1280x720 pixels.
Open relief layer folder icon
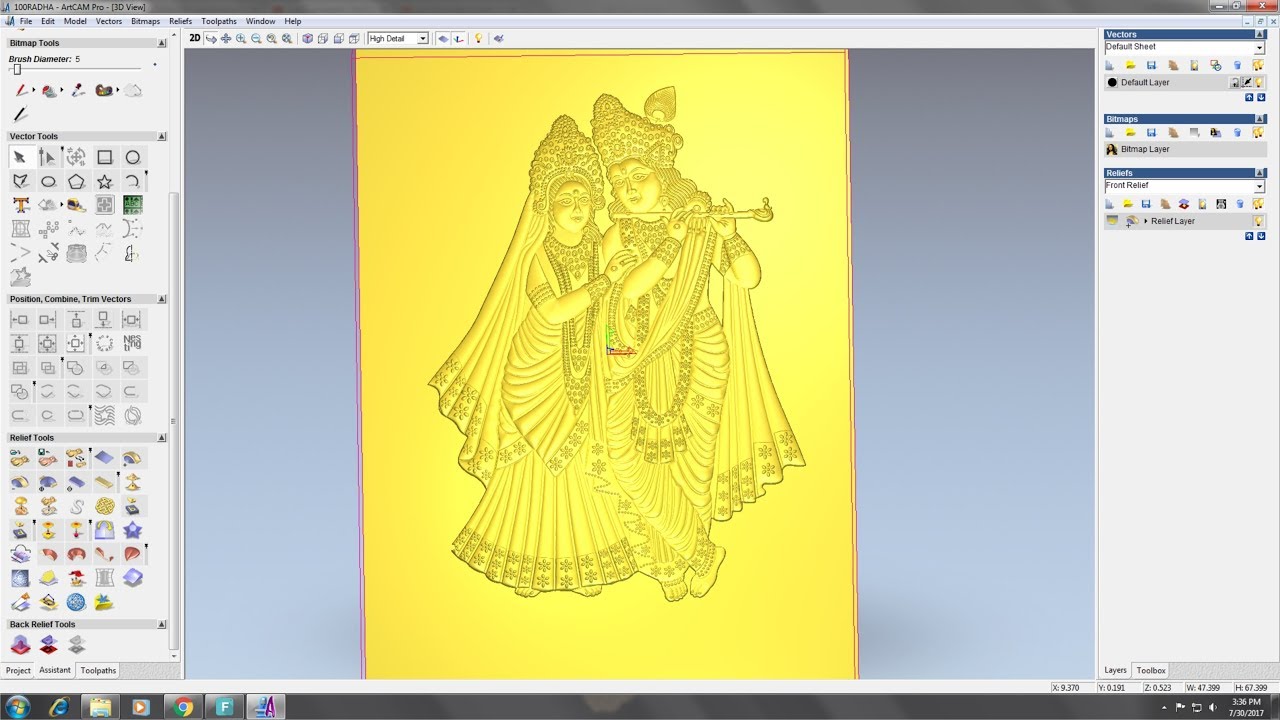1130,204
